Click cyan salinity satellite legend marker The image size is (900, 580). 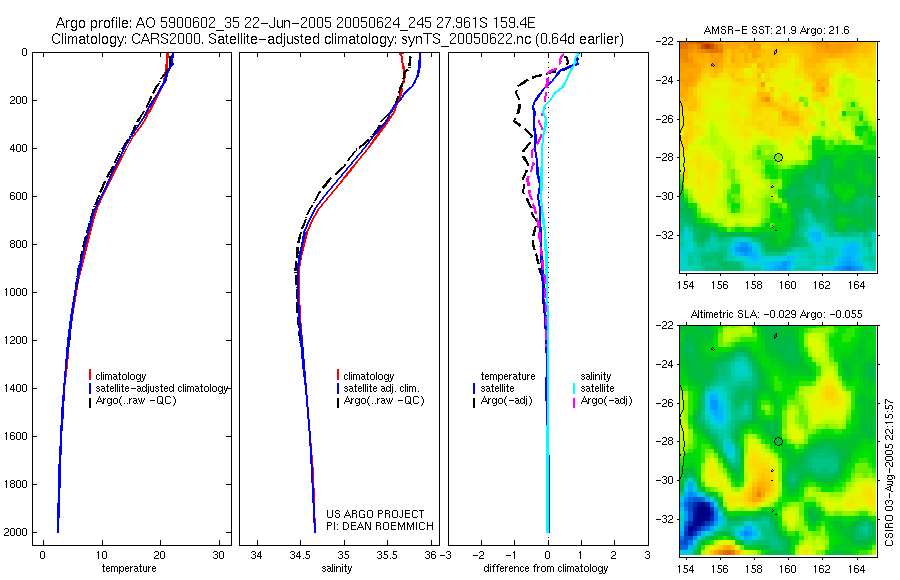click(x=575, y=388)
